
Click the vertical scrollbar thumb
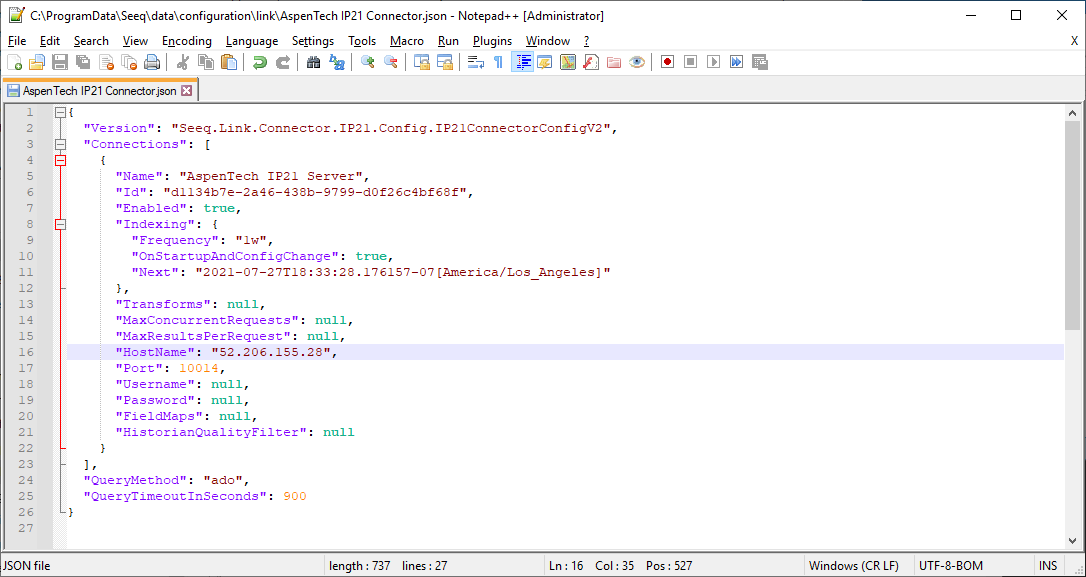1072,224
